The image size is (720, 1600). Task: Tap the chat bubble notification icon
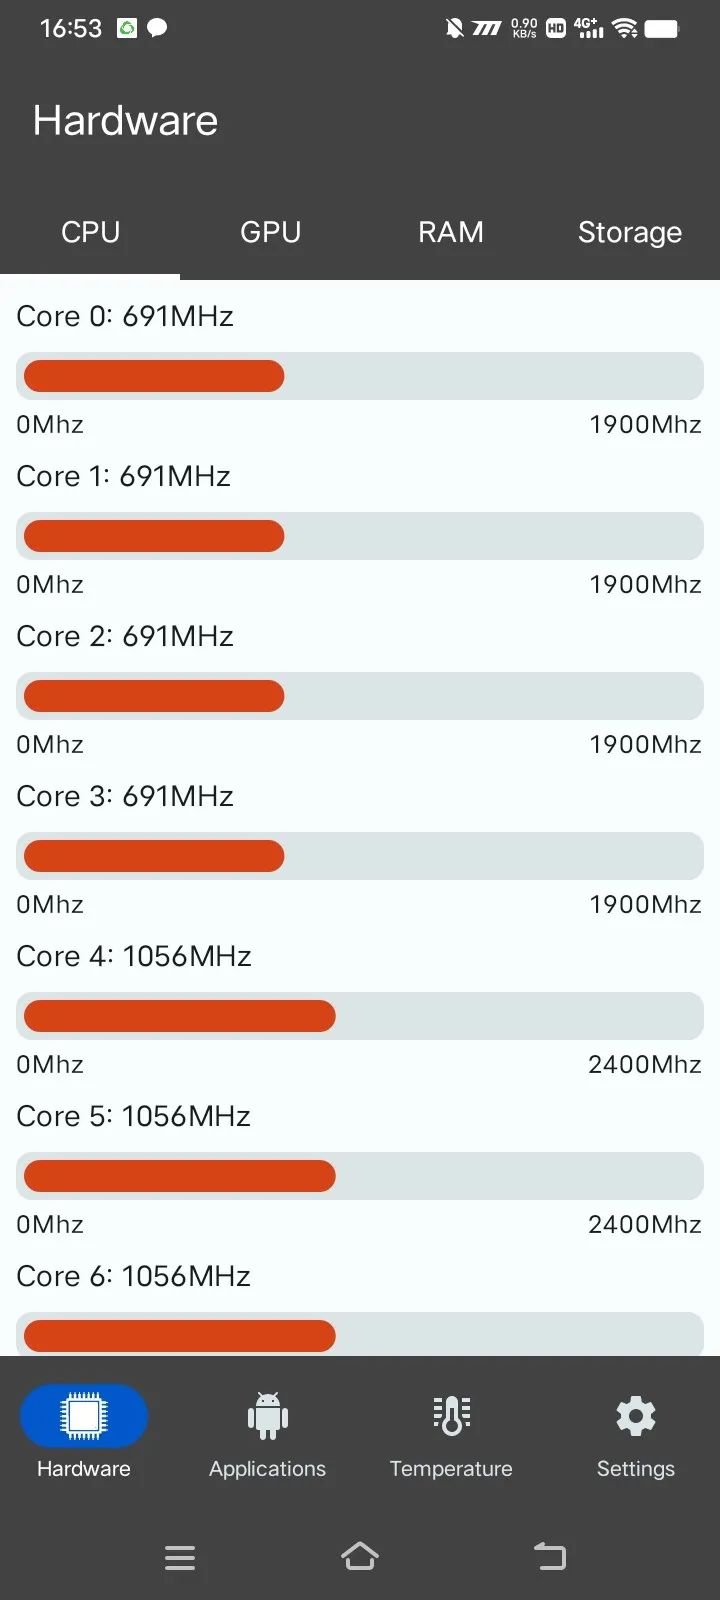(157, 28)
